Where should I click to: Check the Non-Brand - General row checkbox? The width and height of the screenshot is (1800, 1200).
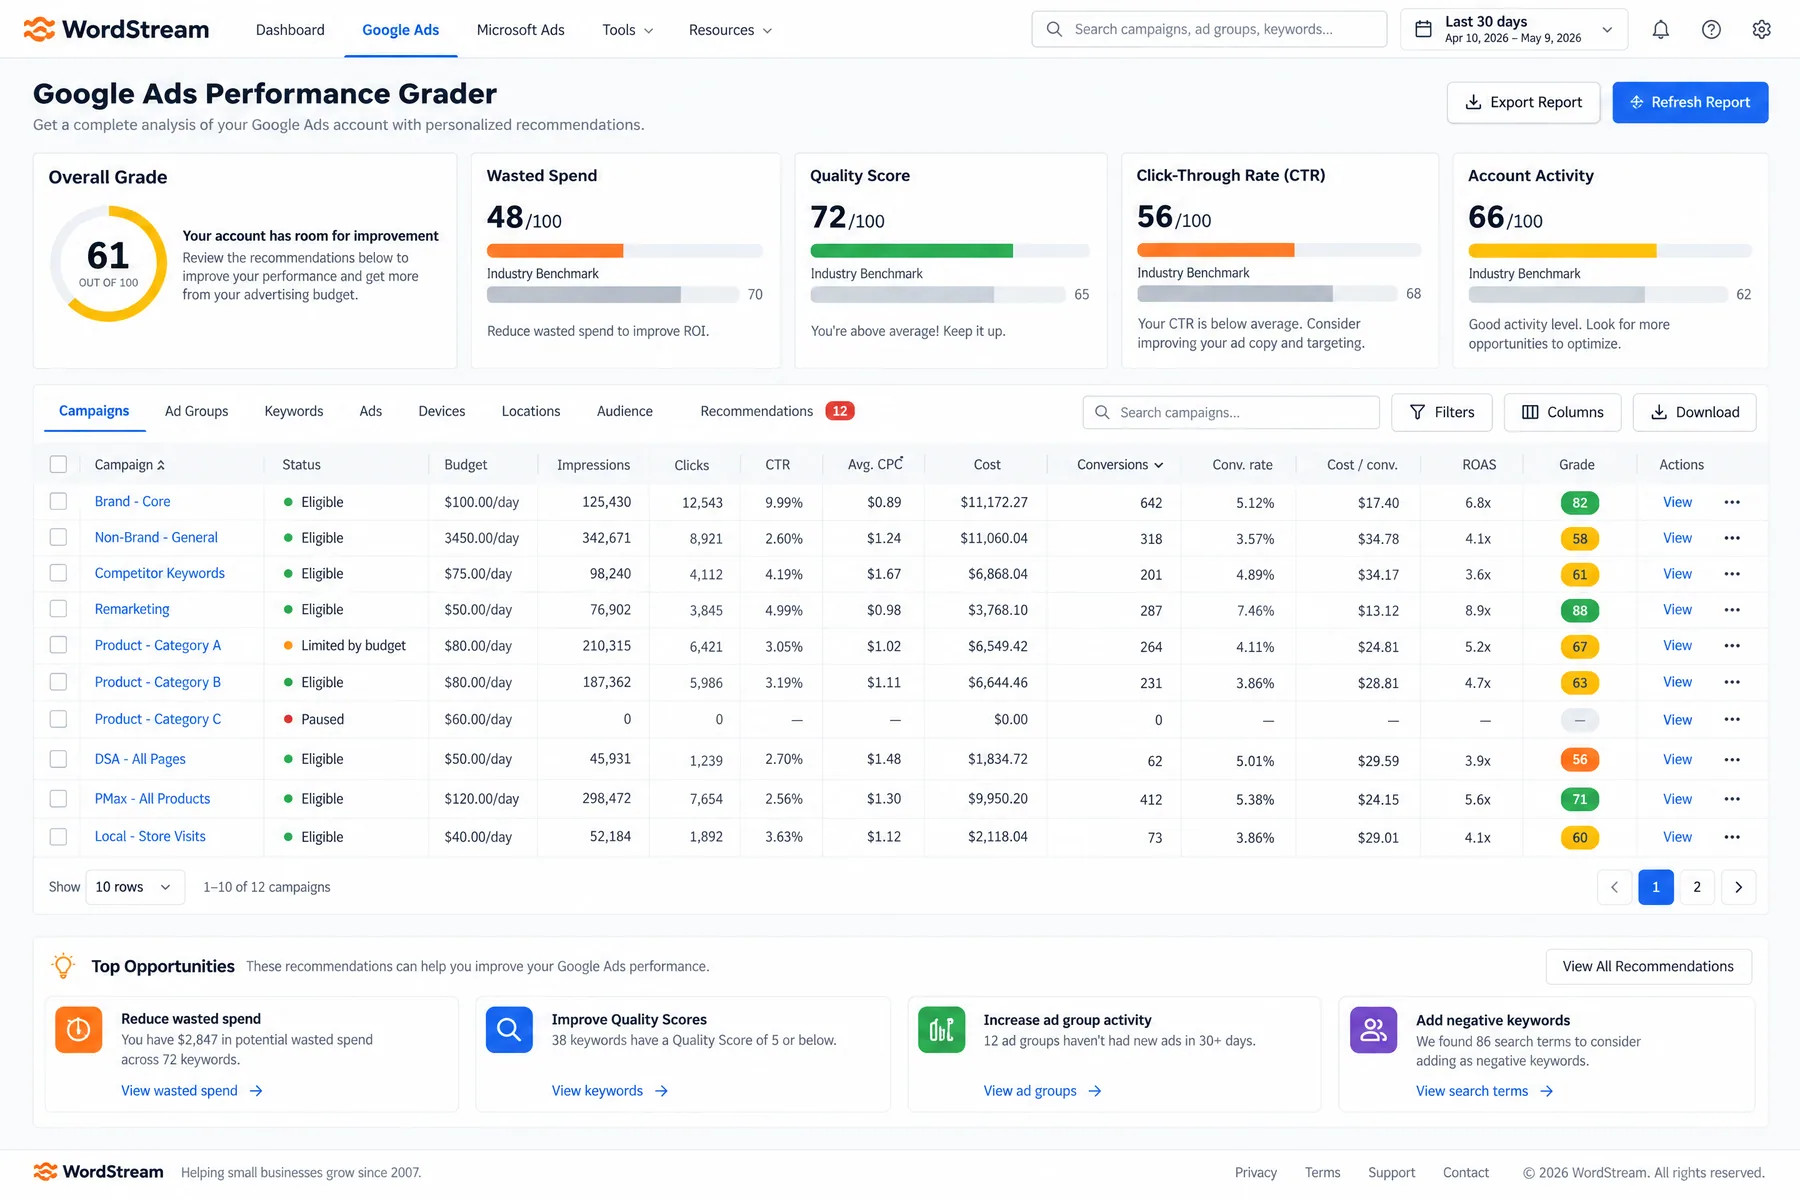pyautogui.click(x=58, y=538)
